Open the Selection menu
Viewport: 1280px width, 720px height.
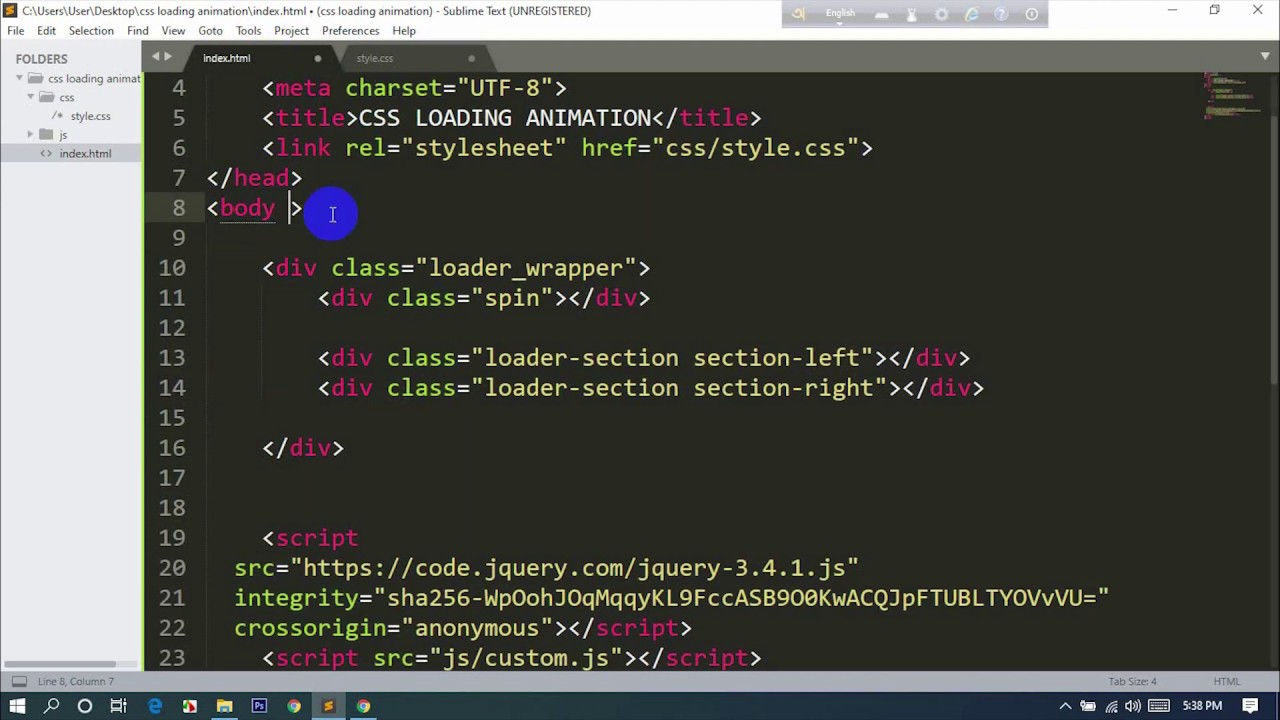coord(91,31)
